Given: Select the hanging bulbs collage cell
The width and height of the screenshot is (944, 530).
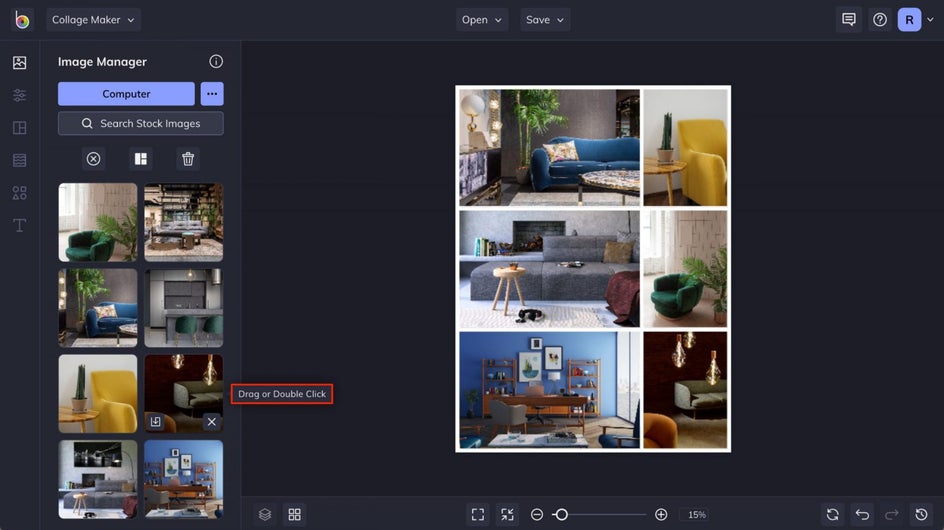Looking at the screenshot, I should click(685, 390).
